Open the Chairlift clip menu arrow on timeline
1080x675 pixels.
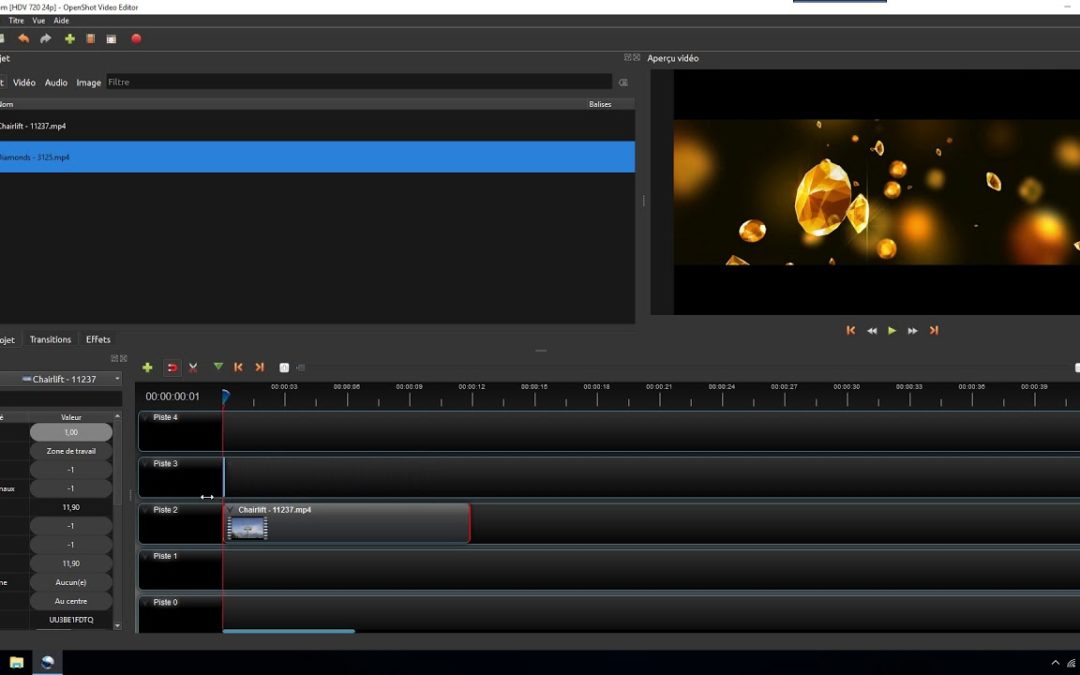coord(230,510)
